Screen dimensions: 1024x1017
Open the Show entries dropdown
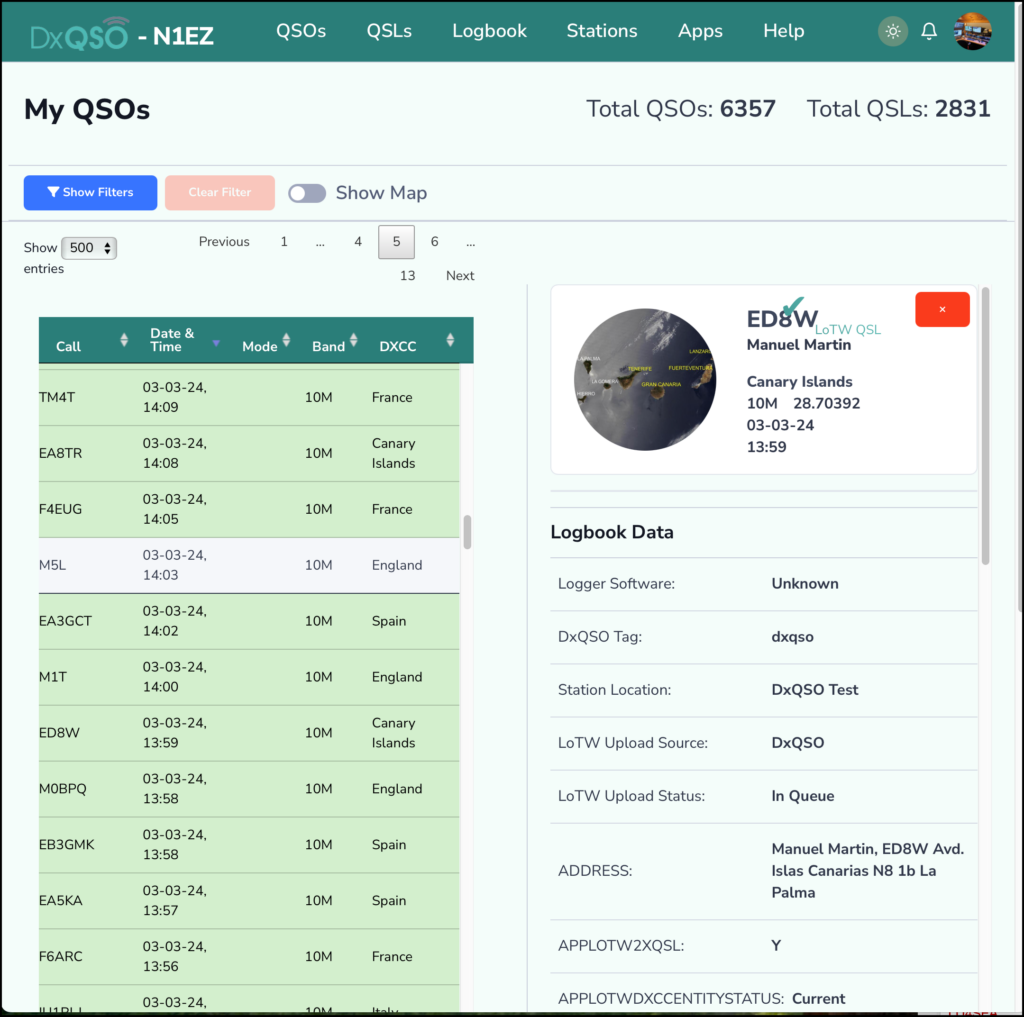89,248
